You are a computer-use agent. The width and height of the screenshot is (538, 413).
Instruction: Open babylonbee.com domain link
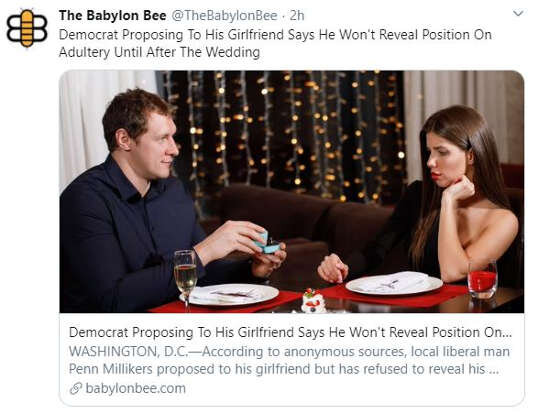pyautogui.click(x=136, y=388)
